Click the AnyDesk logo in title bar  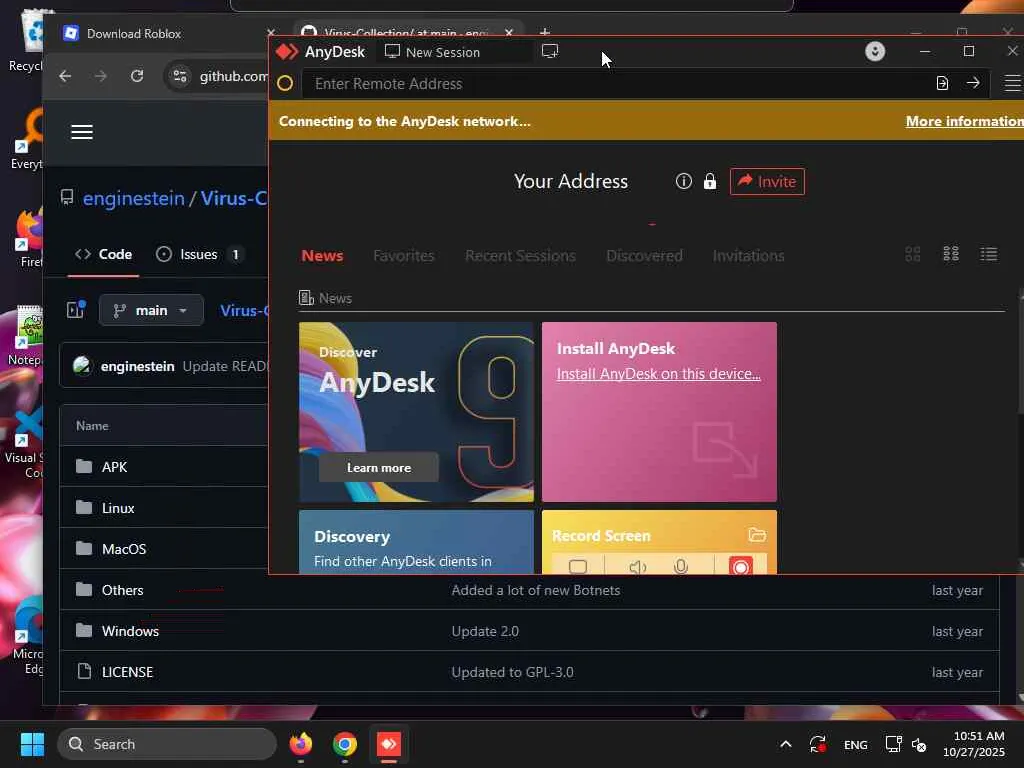(x=287, y=52)
